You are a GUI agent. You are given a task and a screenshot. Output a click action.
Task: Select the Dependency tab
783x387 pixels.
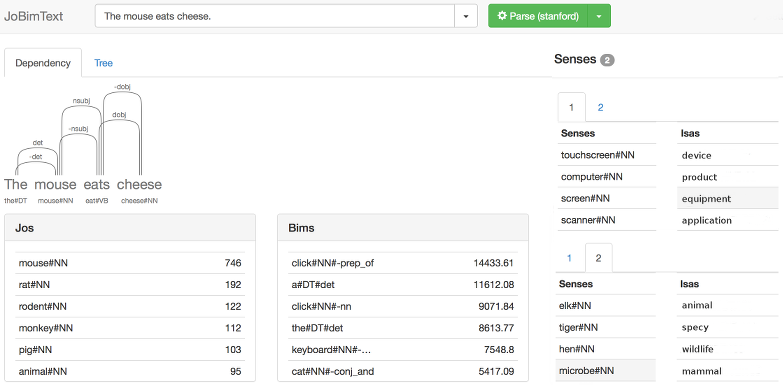point(43,63)
